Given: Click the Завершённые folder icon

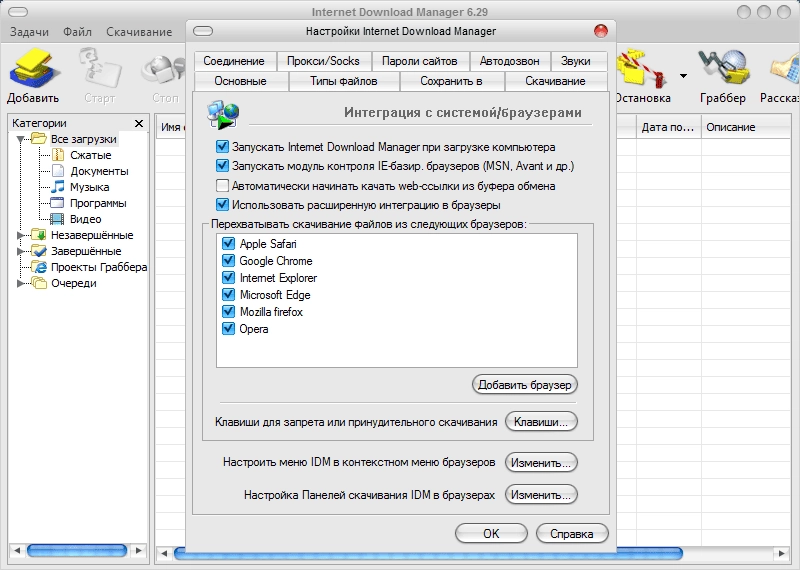Looking at the screenshot, I should click(39, 251).
